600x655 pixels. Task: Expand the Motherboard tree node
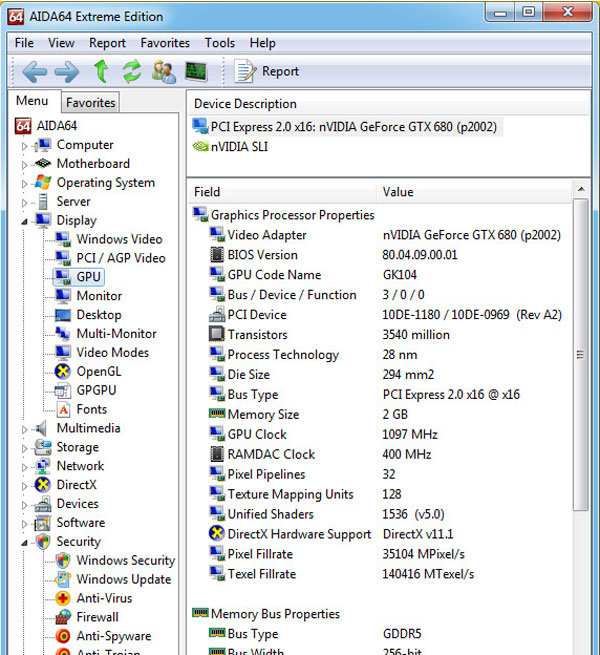(24, 165)
